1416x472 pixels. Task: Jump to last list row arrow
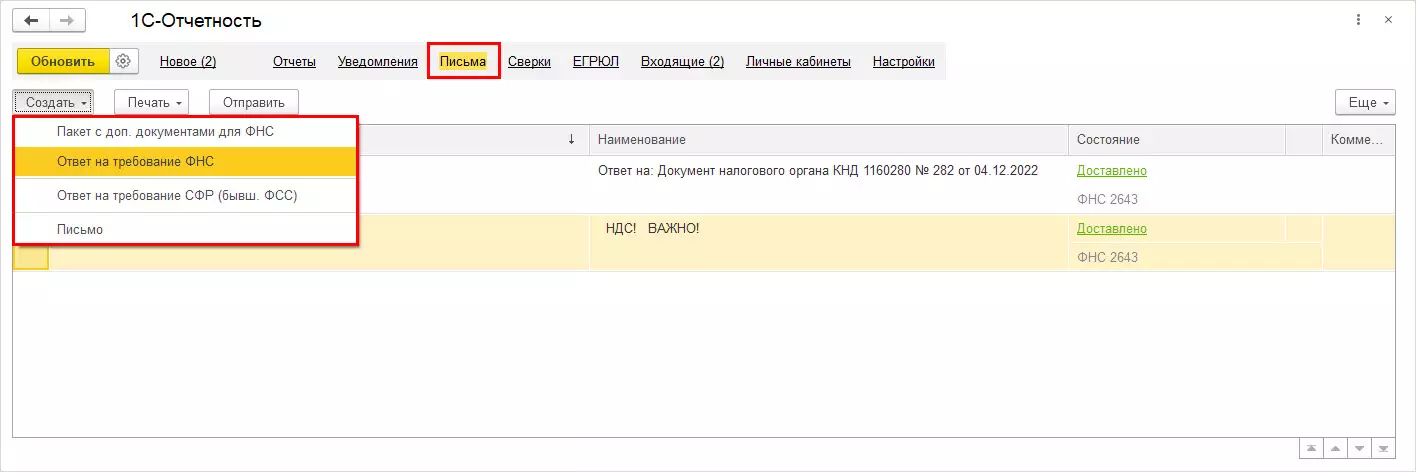(1384, 449)
